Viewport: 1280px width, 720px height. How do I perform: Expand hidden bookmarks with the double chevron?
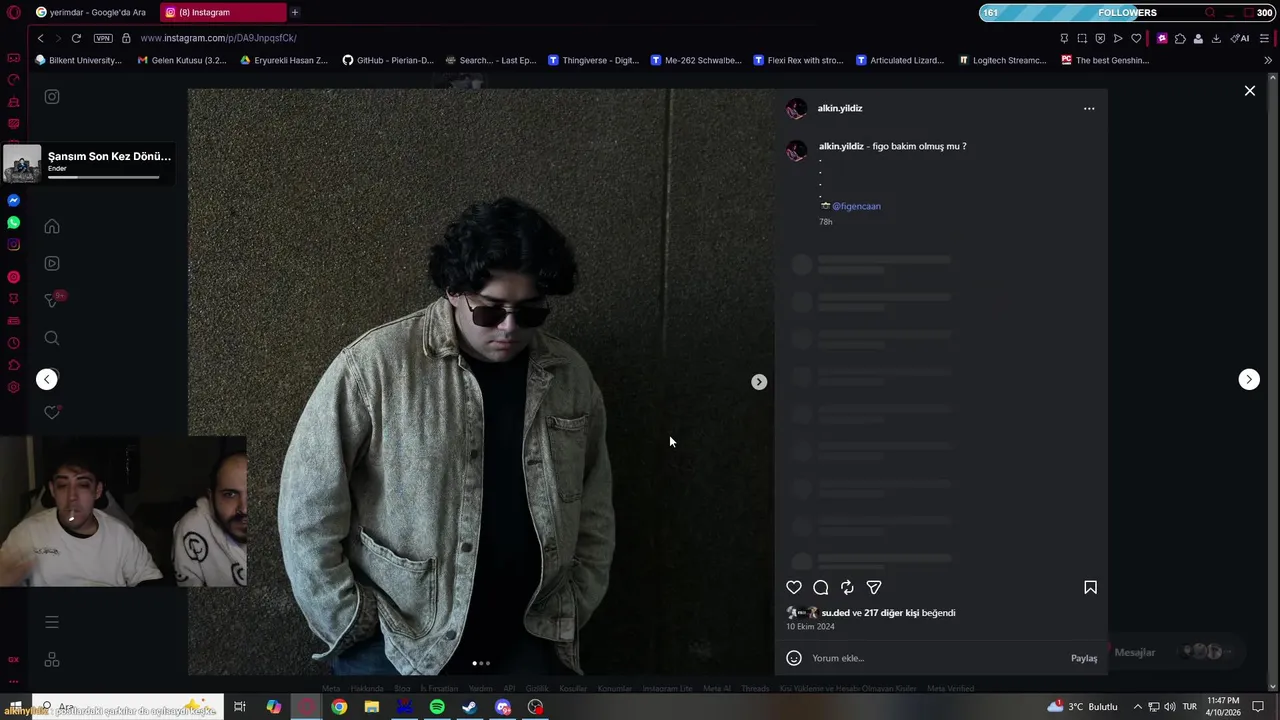pos(1268,60)
